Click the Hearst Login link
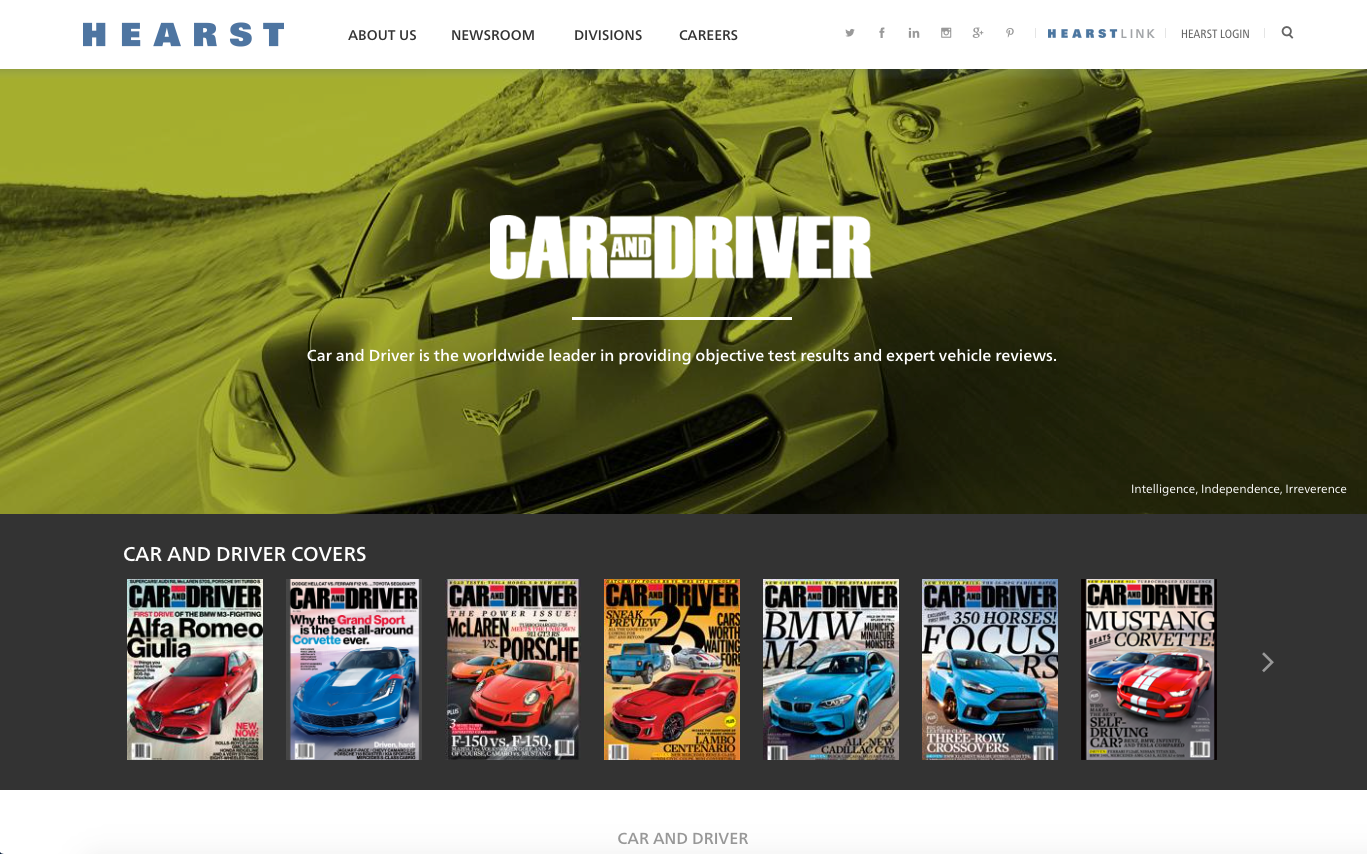This screenshot has width=1367, height=854. [1215, 34]
